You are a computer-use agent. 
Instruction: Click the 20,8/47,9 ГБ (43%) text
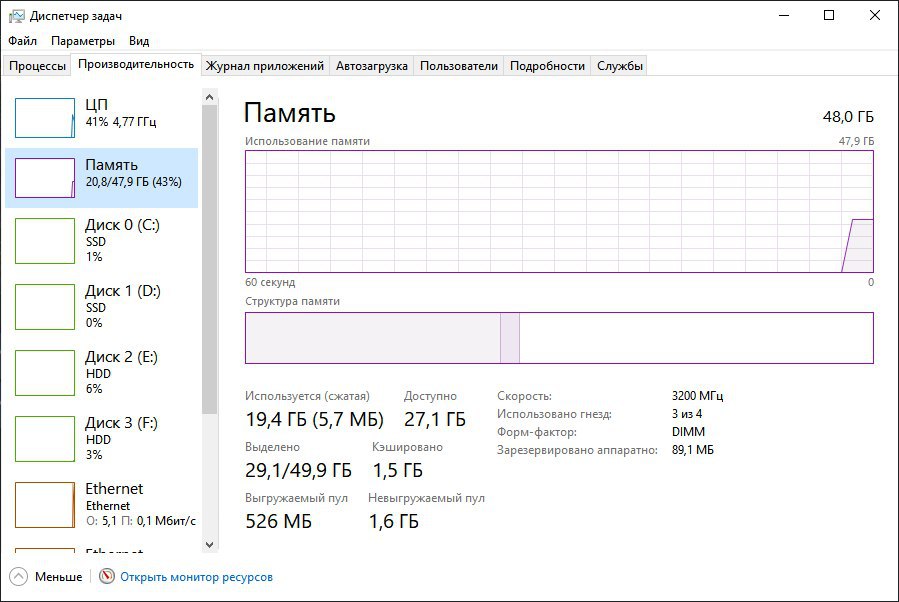[x=134, y=182]
